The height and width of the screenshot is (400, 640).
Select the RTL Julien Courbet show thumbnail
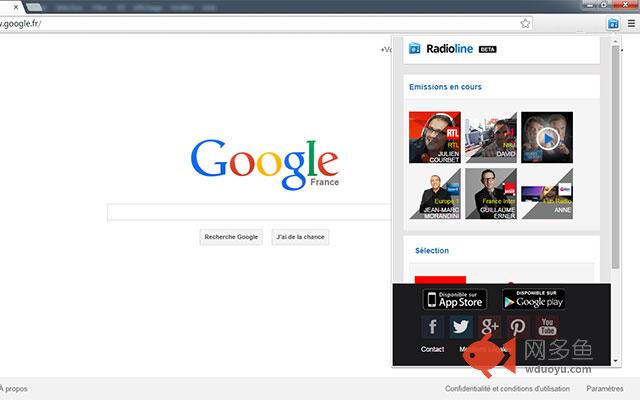(435, 138)
